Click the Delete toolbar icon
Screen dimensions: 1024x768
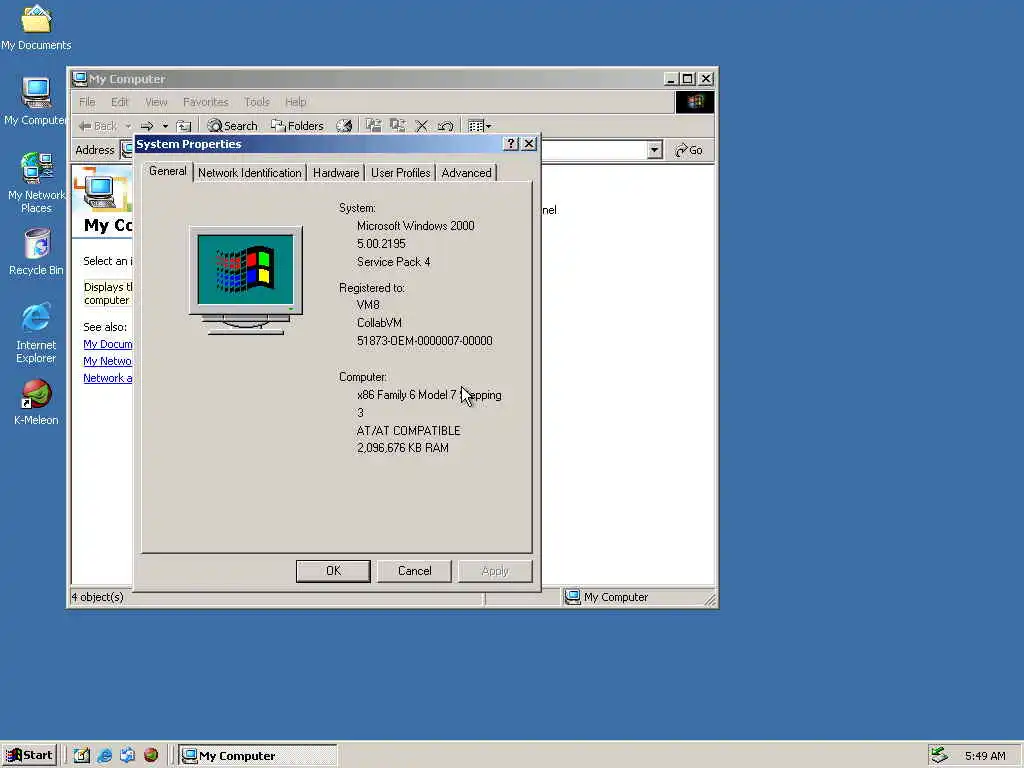(x=422, y=125)
